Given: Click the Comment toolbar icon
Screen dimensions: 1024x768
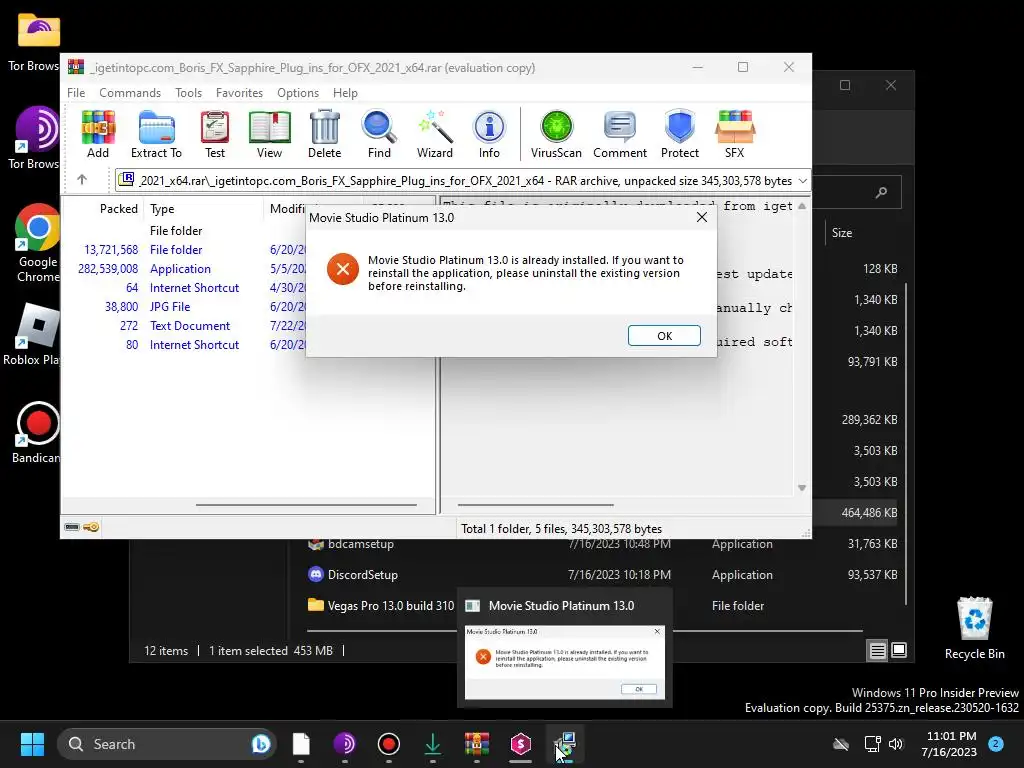Looking at the screenshot, I should [x=620, y=134].
